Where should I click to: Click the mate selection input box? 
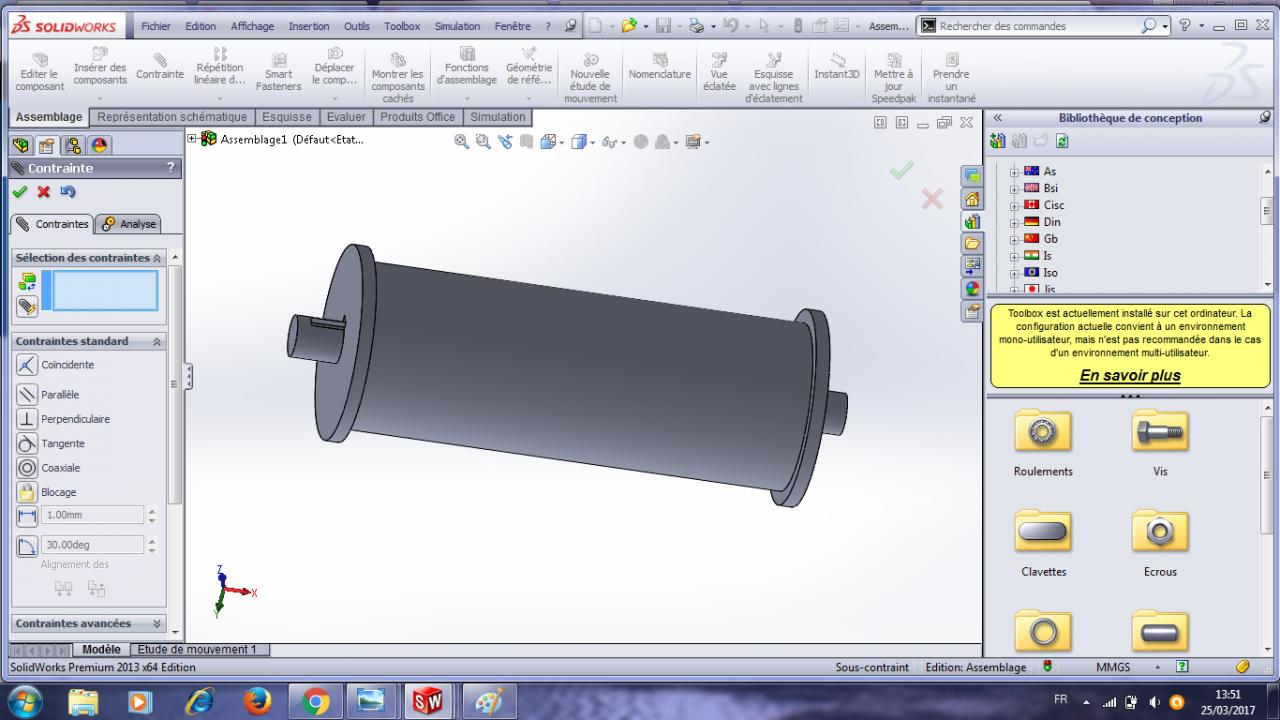(105, 291)
